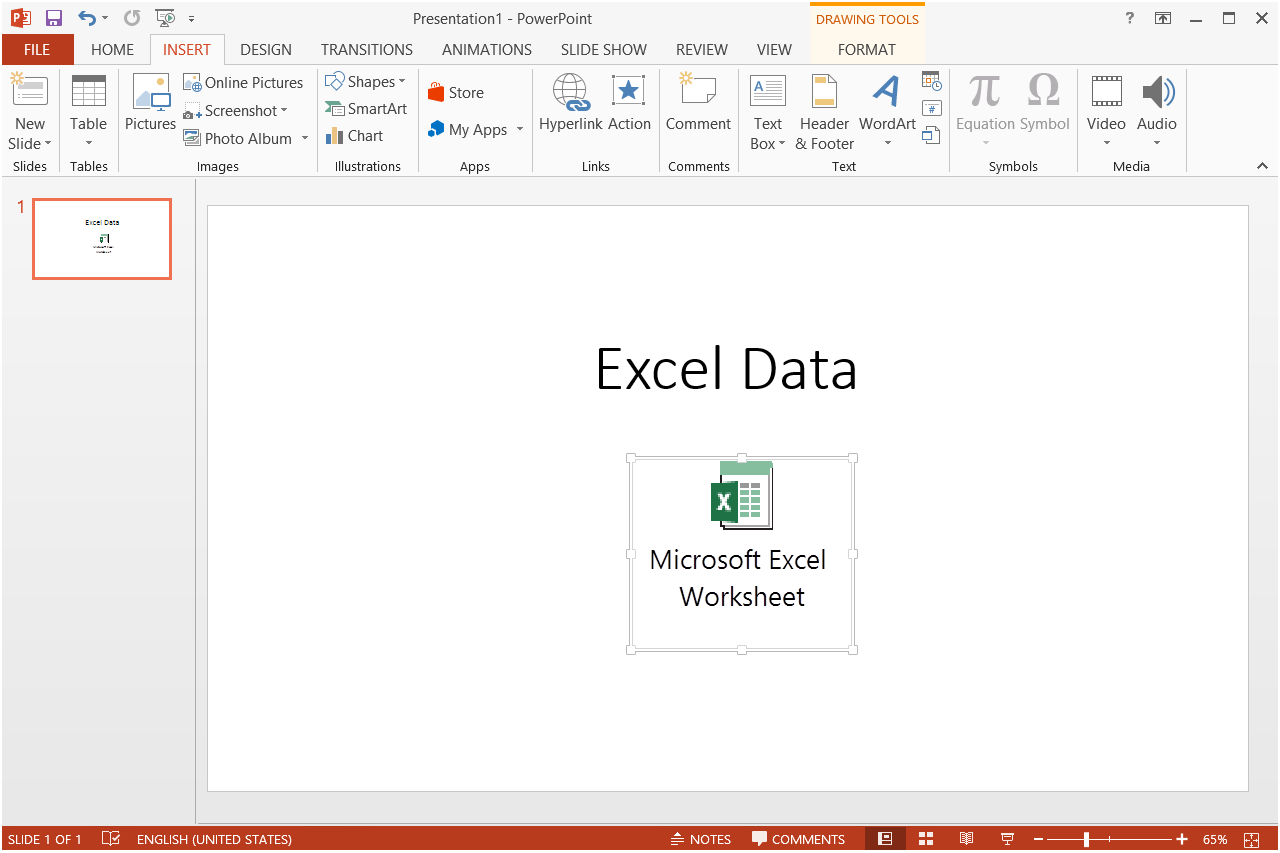
Task: Open the VIEW tab
Action: (774, 49)
